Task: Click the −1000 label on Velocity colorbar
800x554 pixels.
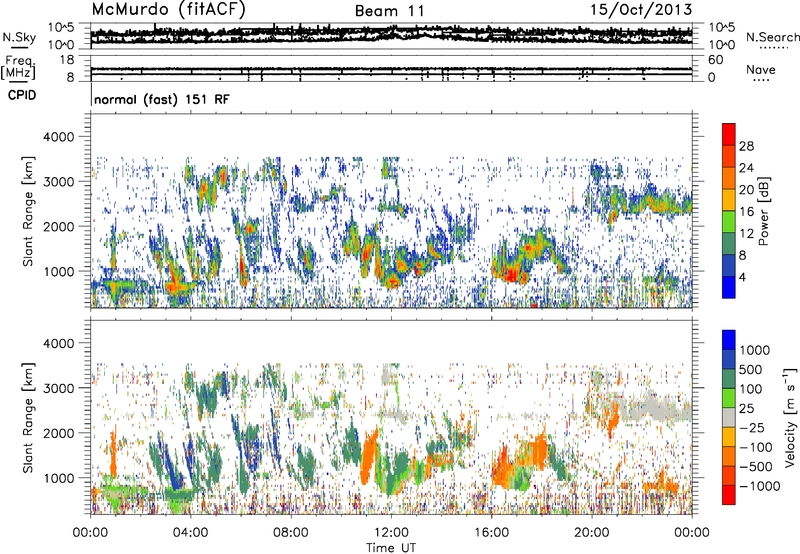Action: (x=760, y=486)
